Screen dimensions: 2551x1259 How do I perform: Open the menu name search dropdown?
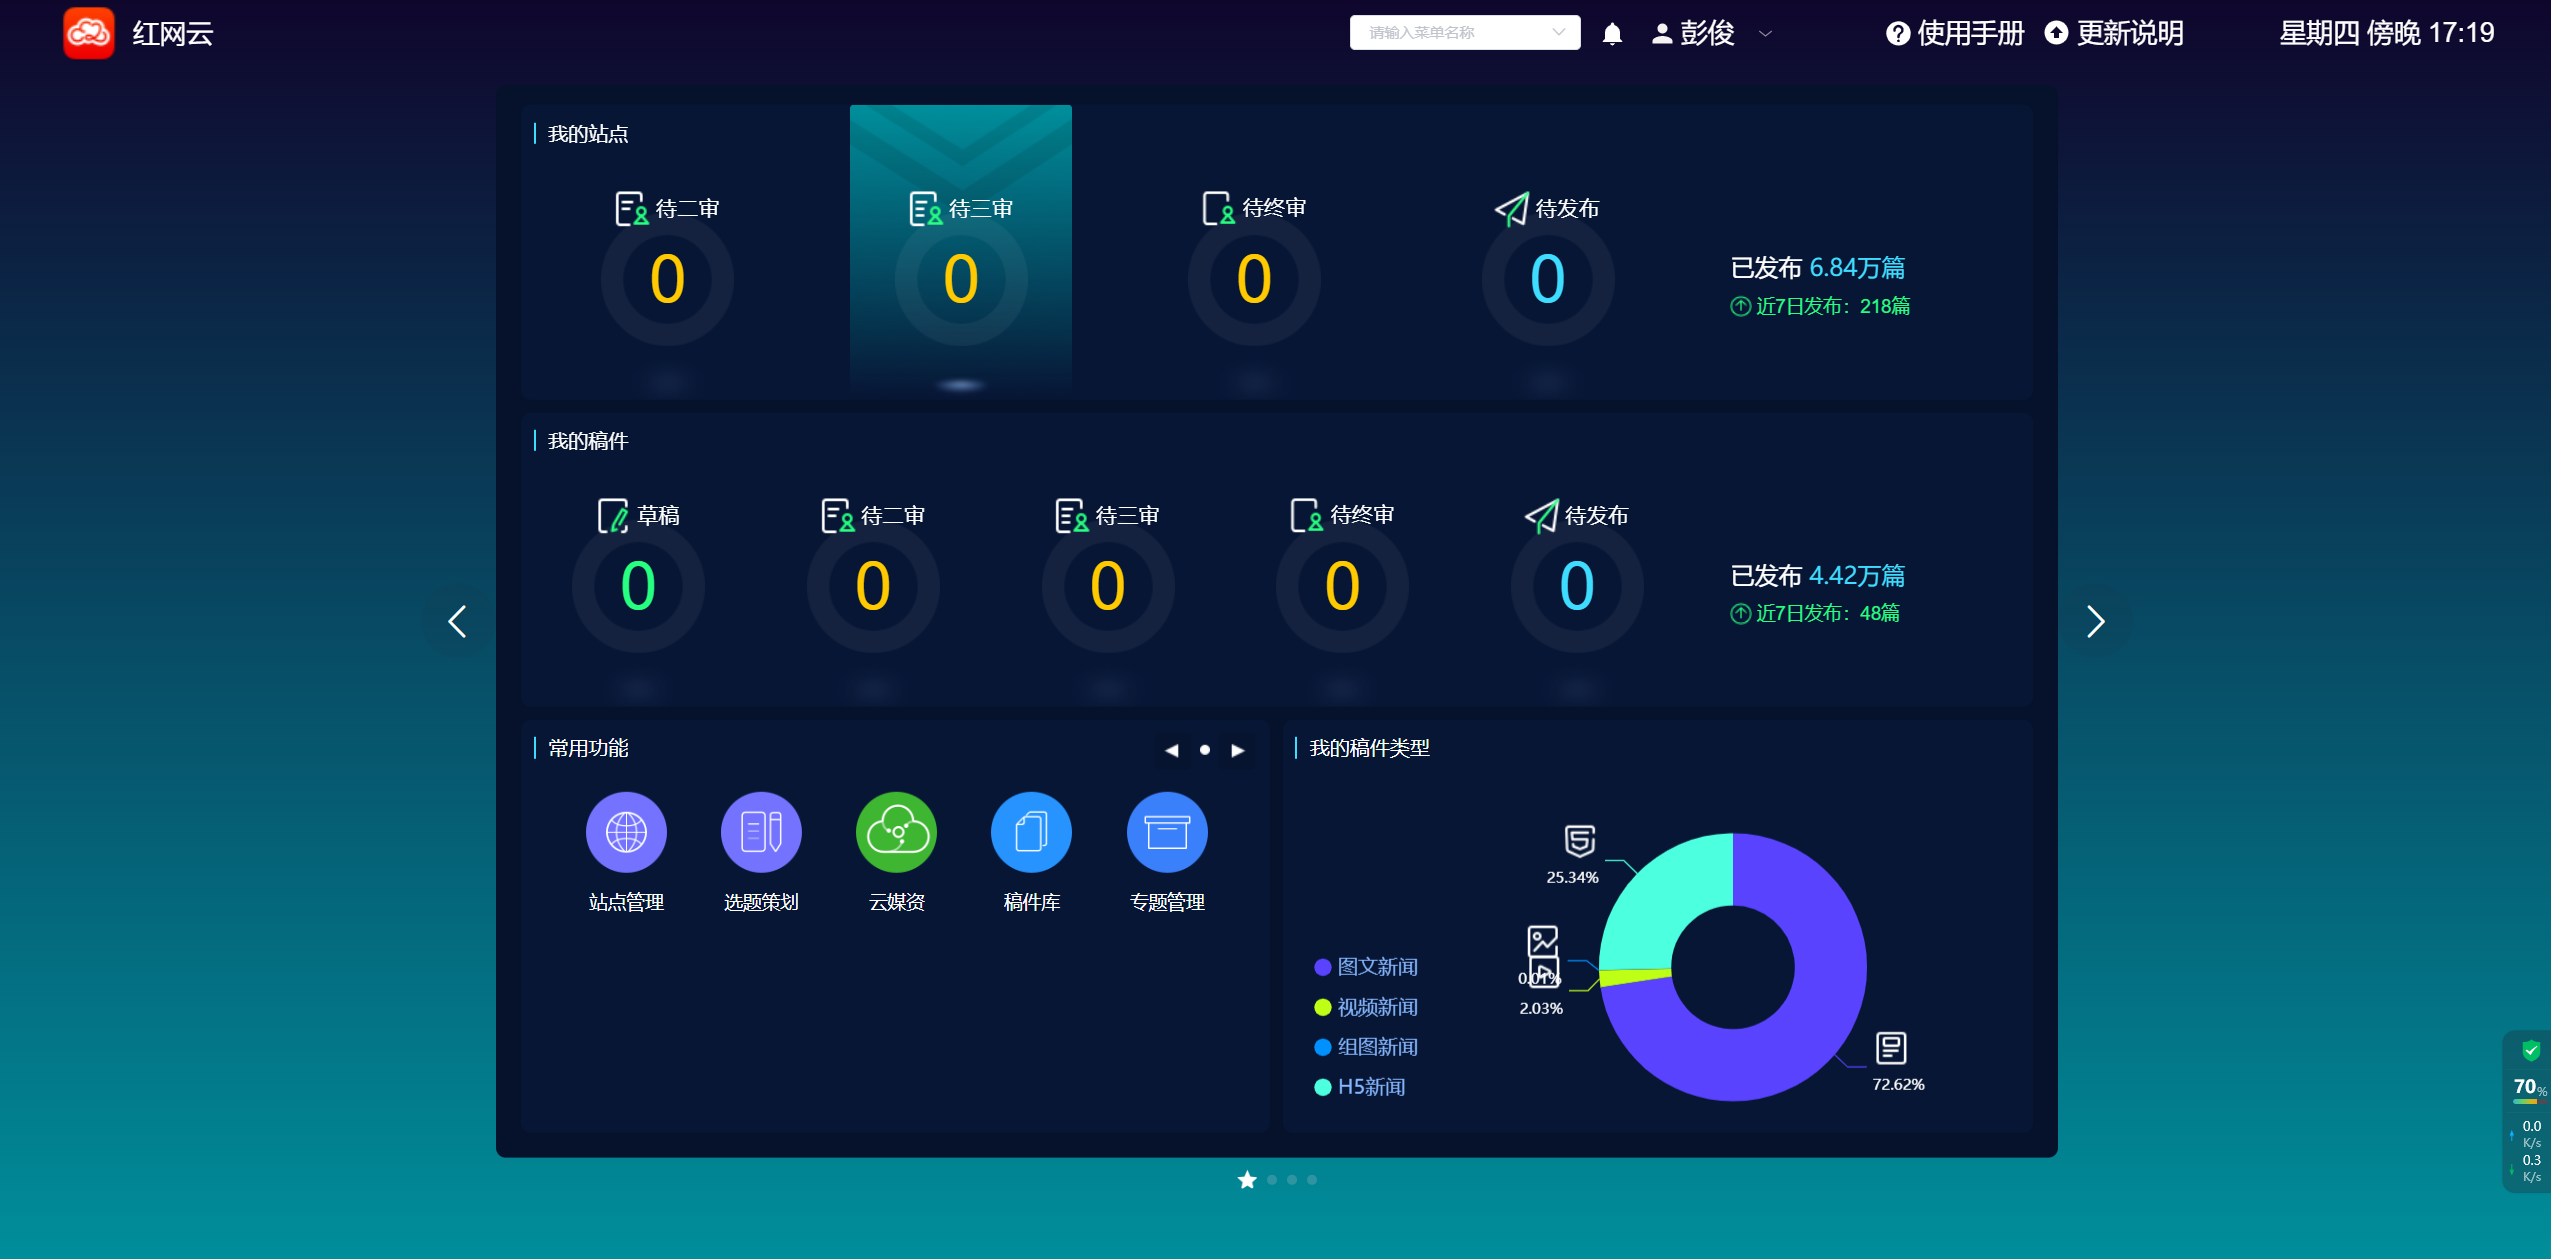1464,33
